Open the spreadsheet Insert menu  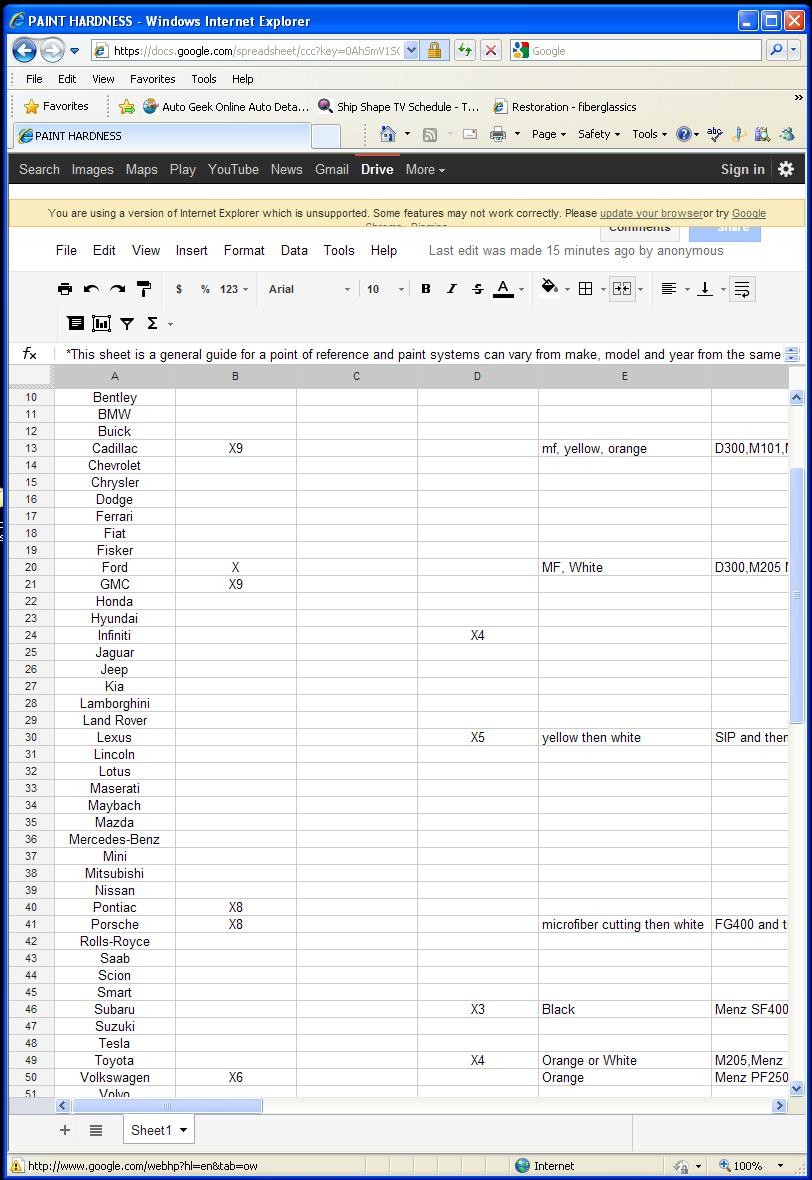pyautogui.click(x=191, y=251)
